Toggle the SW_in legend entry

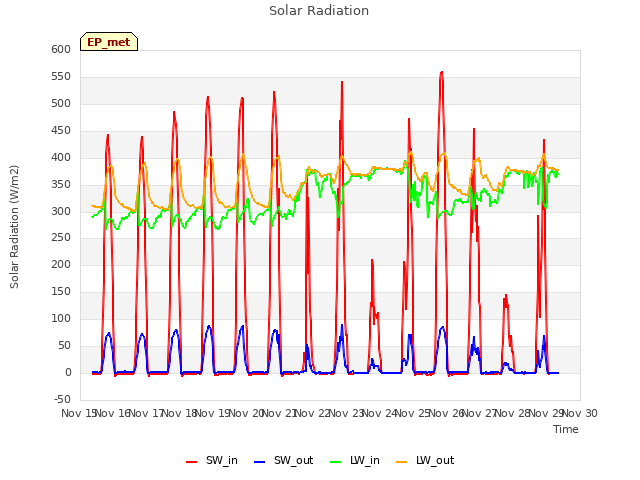coord(211,460)
